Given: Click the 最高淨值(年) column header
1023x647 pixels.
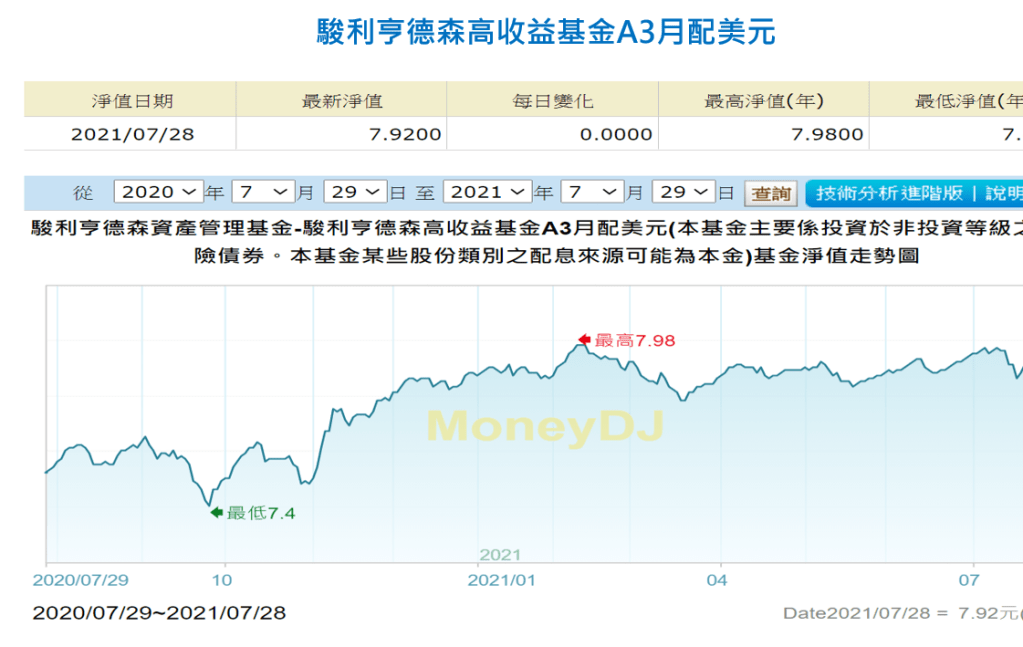Looking at the screenshot, I should pos(763,101).
